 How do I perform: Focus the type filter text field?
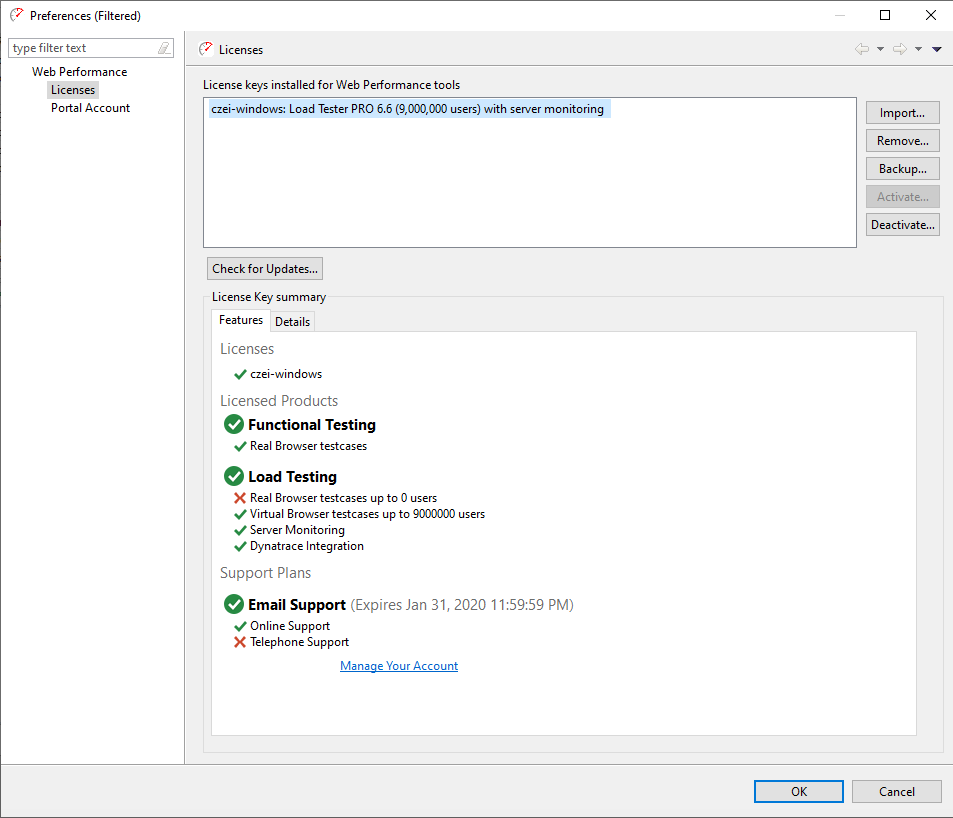pos(84,48)
